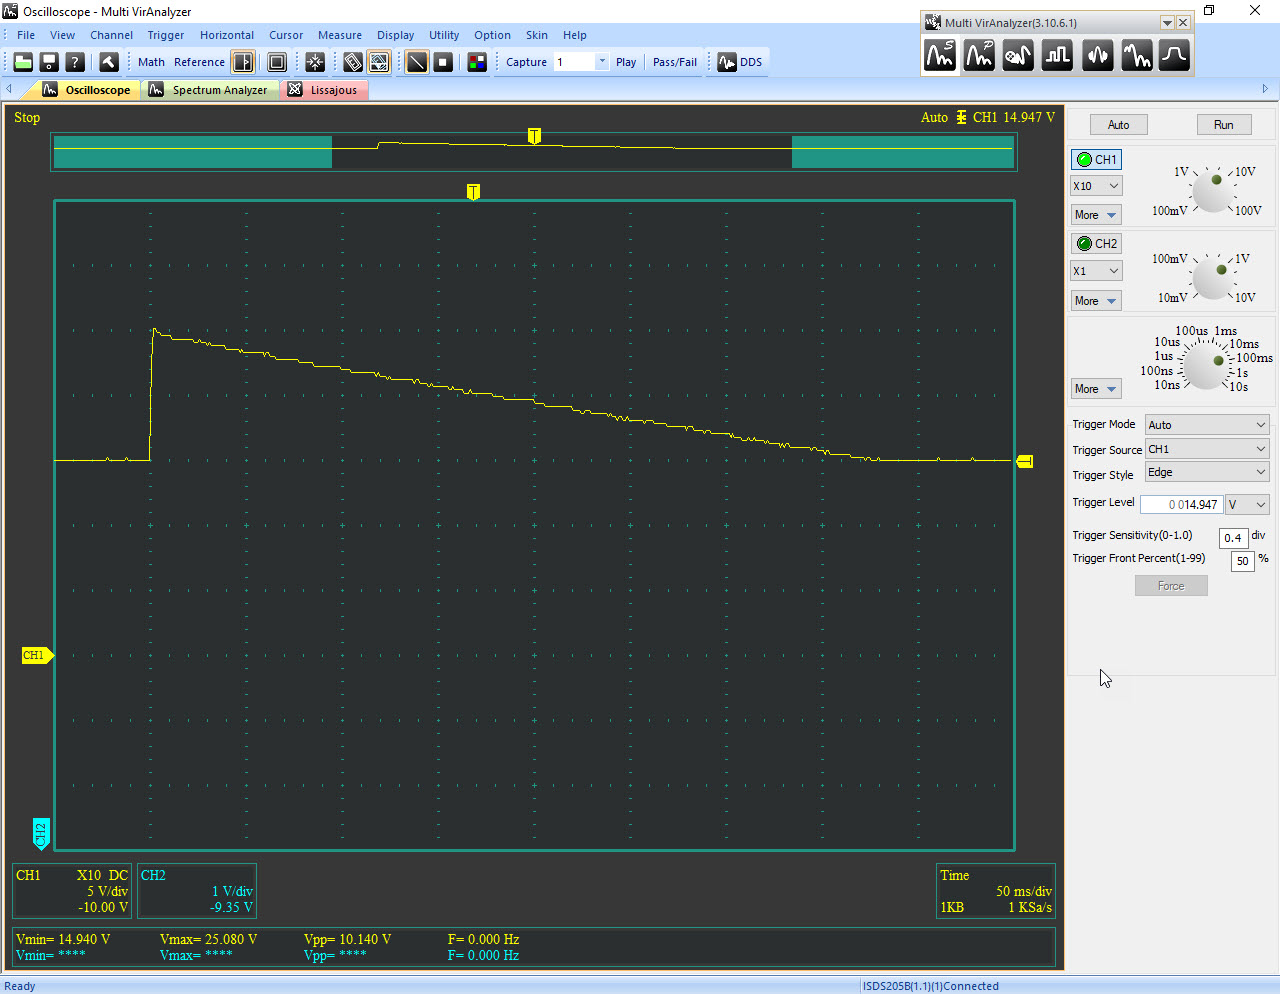Click the Force trigger button

(x=1171, y=586)
